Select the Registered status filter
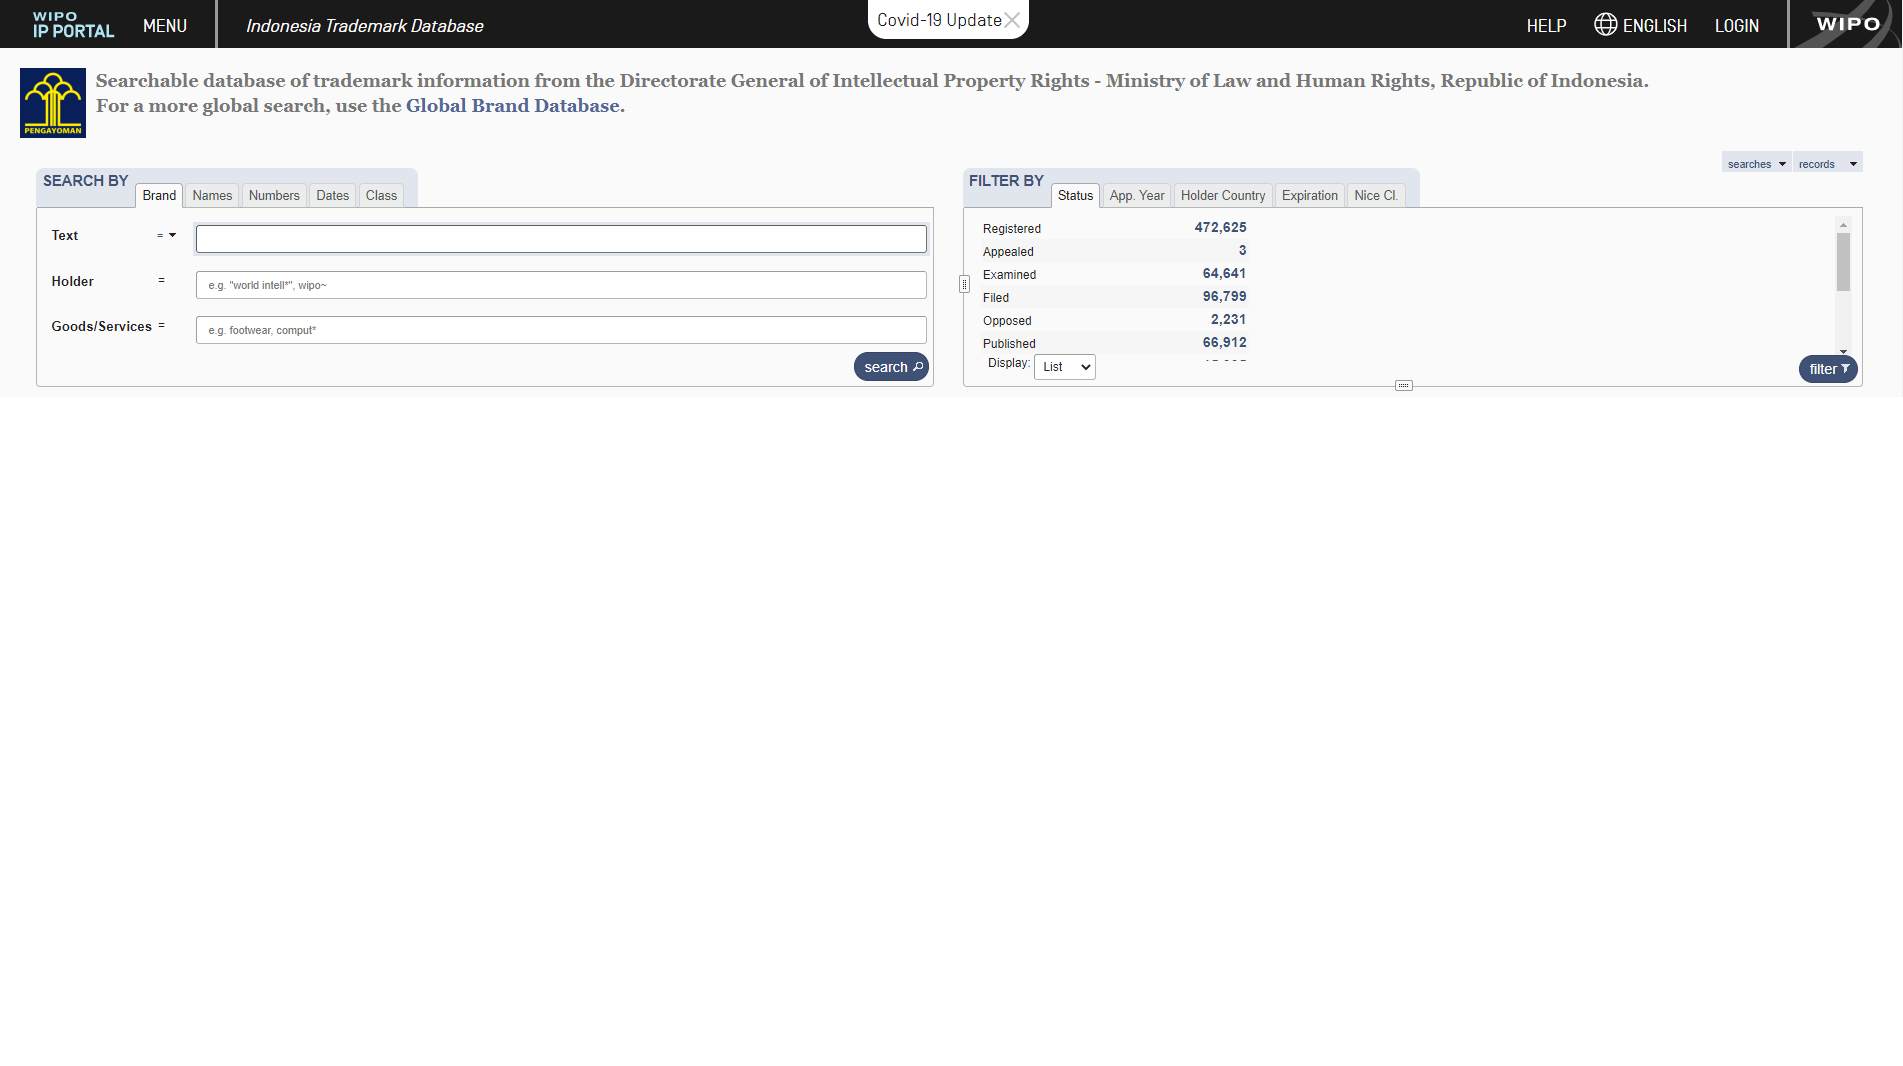The image size is (1903, 1066). pos(1011,228)
